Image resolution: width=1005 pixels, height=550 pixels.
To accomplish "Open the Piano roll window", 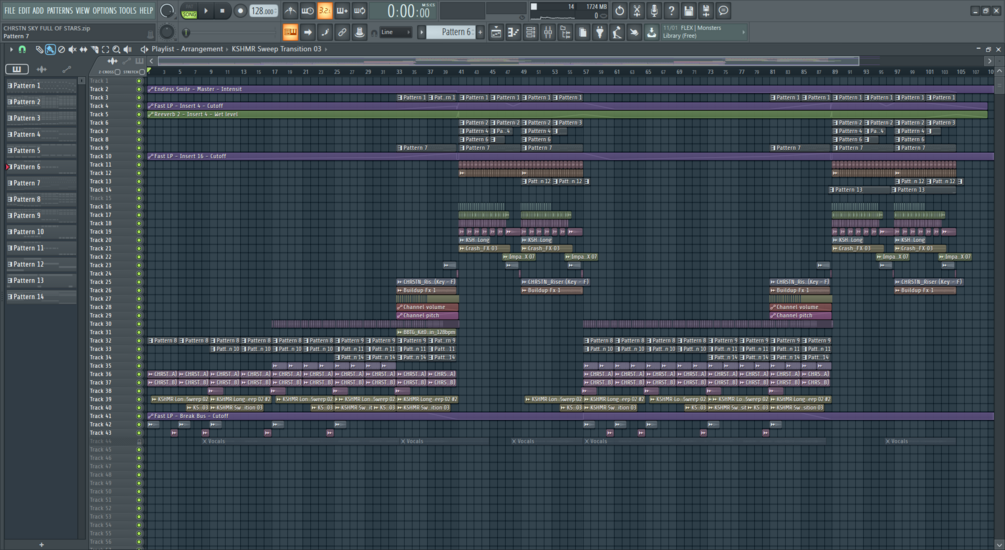I will pyautogui.click(x=513, y=32).
